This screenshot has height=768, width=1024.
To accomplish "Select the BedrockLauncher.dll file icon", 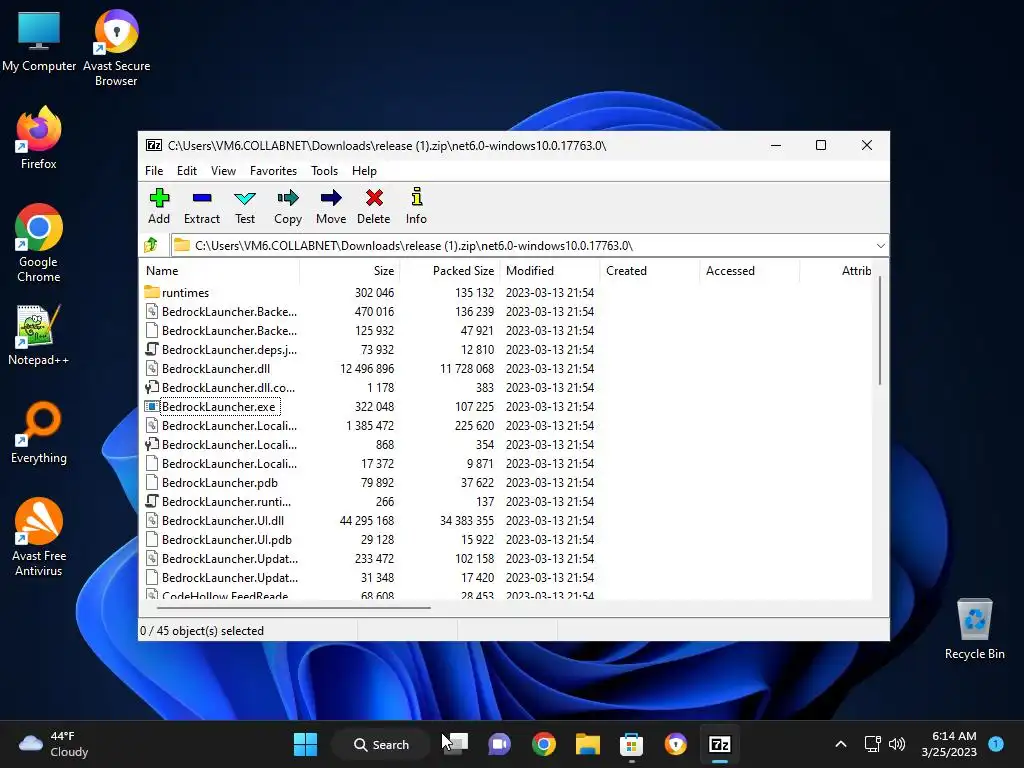I will [x=152, y=368].
